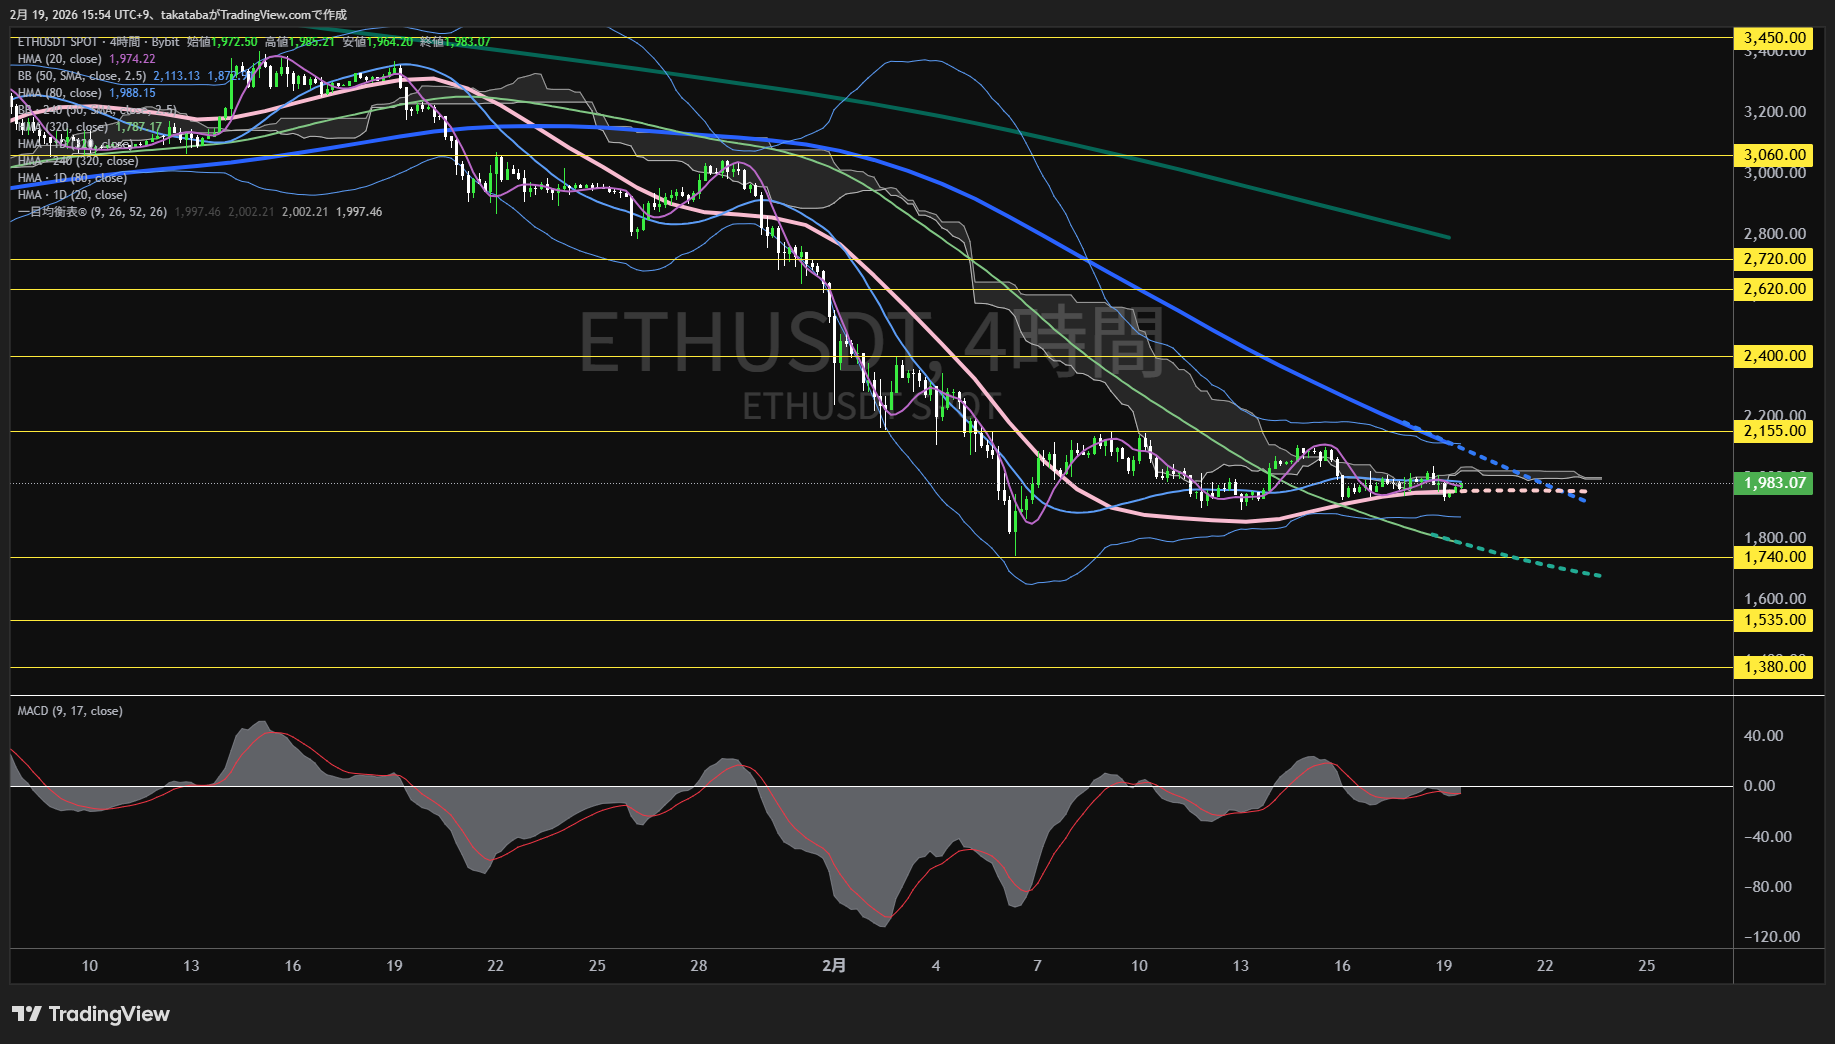This screenshot has width=1835, height=1044.
Task: Click the 1,740.00 support price label
Action: pyautogui.click(x=1774, y=557)
